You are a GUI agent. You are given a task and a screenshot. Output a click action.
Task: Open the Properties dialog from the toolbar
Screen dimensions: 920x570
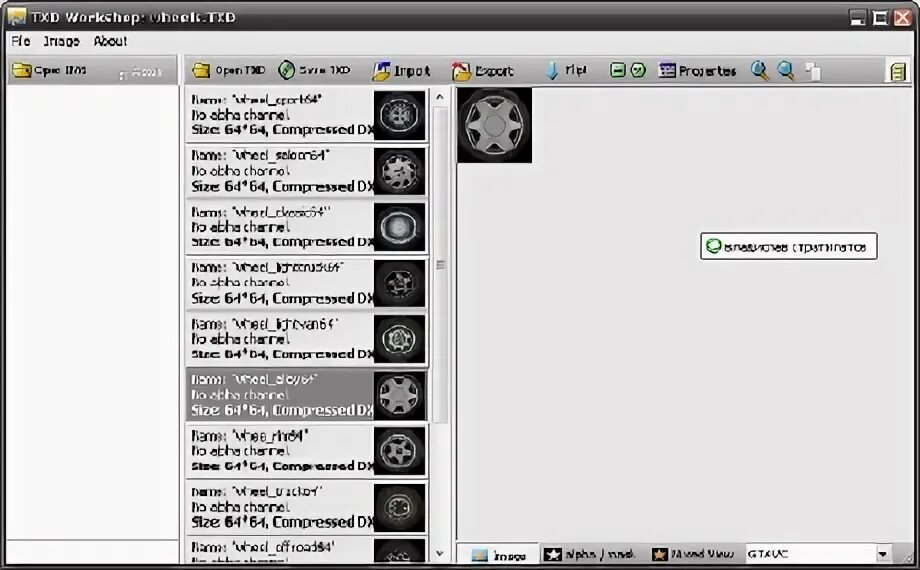697,70
